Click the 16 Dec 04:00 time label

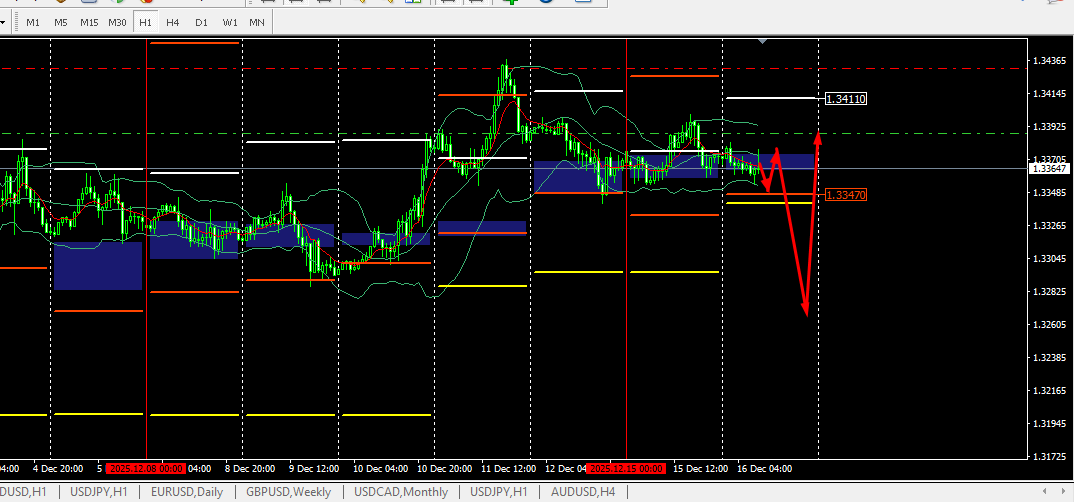[x=764, y=469]
